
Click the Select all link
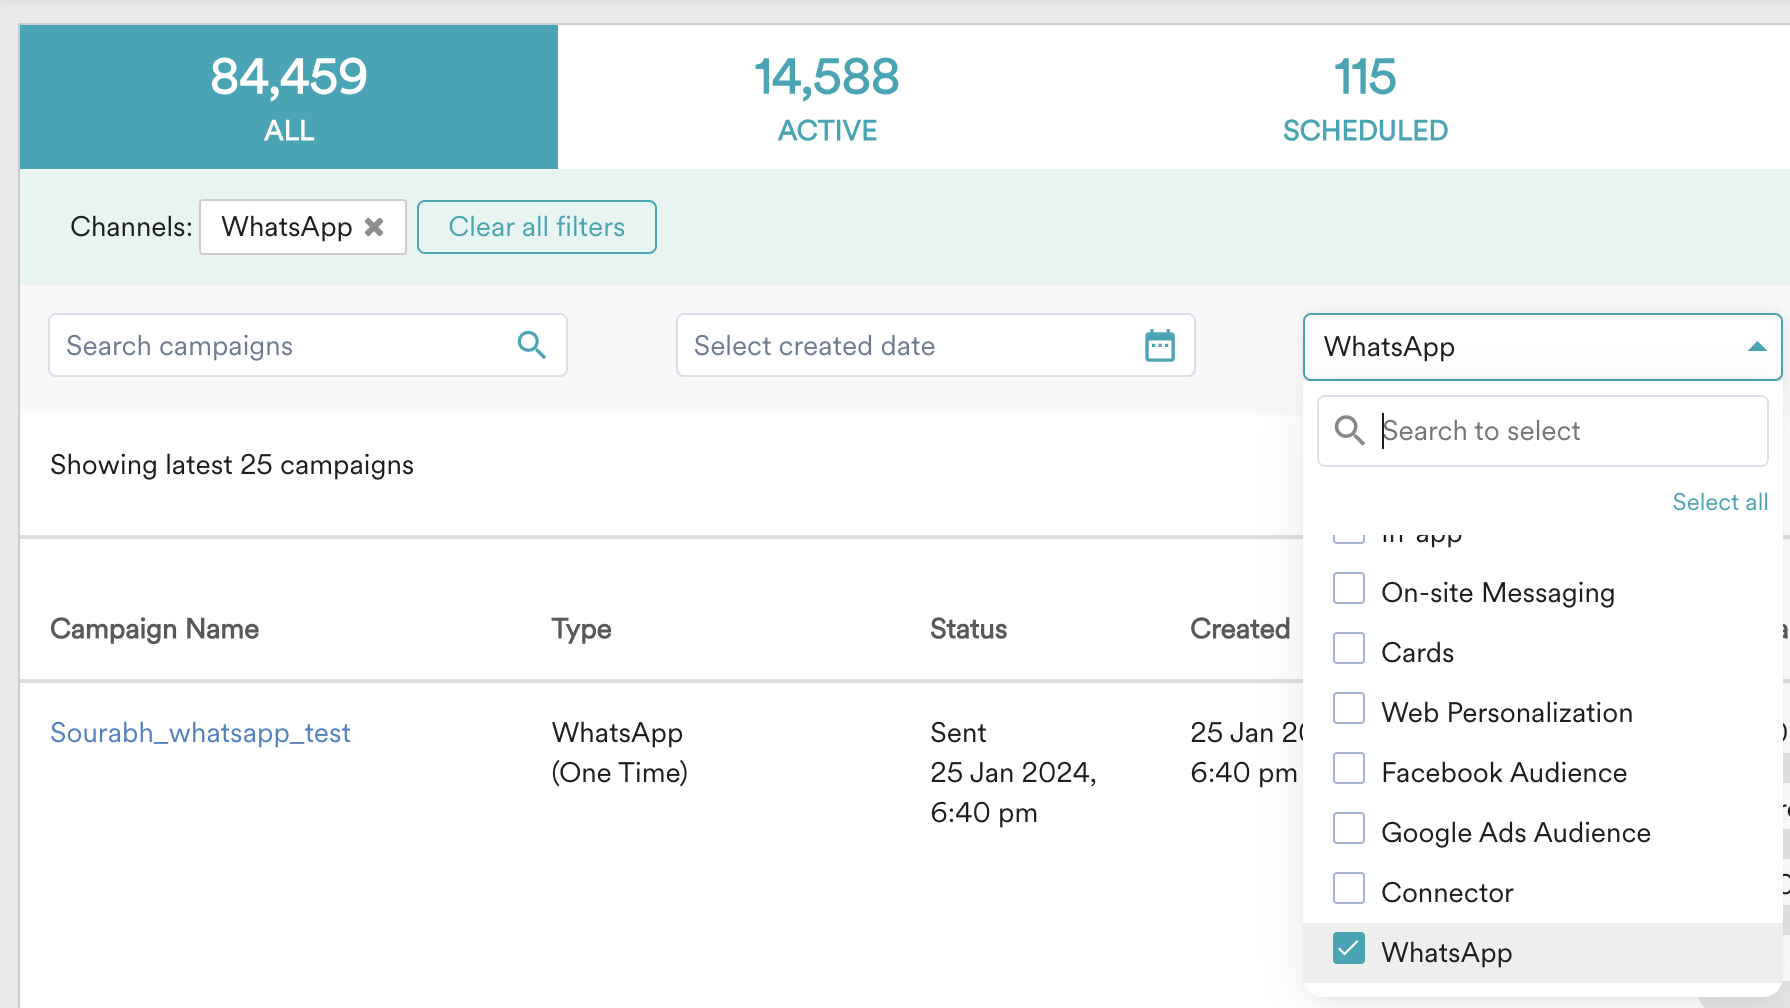(x=1719, y=502)
